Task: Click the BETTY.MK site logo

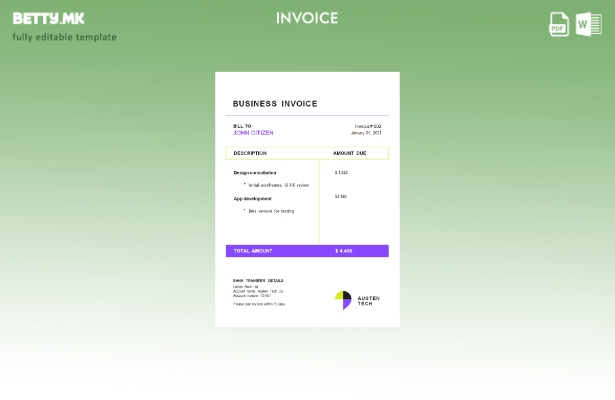Action: pos(49,18)
